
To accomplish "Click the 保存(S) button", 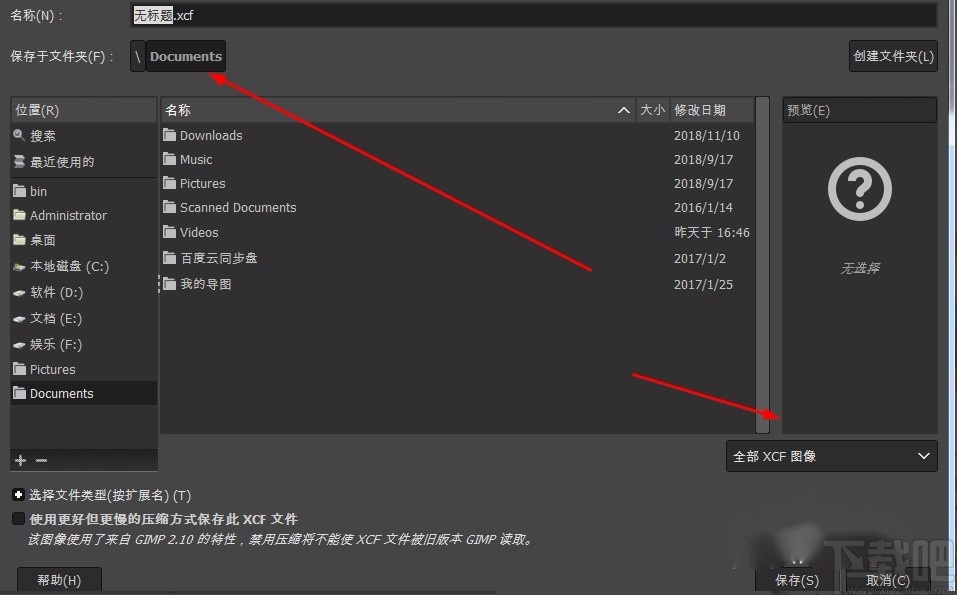I will click(796, 580).
